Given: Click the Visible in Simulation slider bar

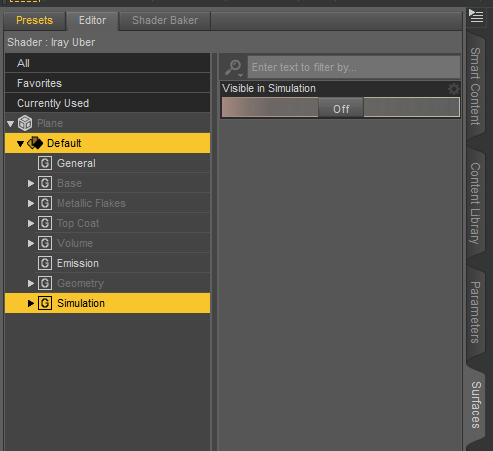Looking at the screenshot, I should coord(341,107).
